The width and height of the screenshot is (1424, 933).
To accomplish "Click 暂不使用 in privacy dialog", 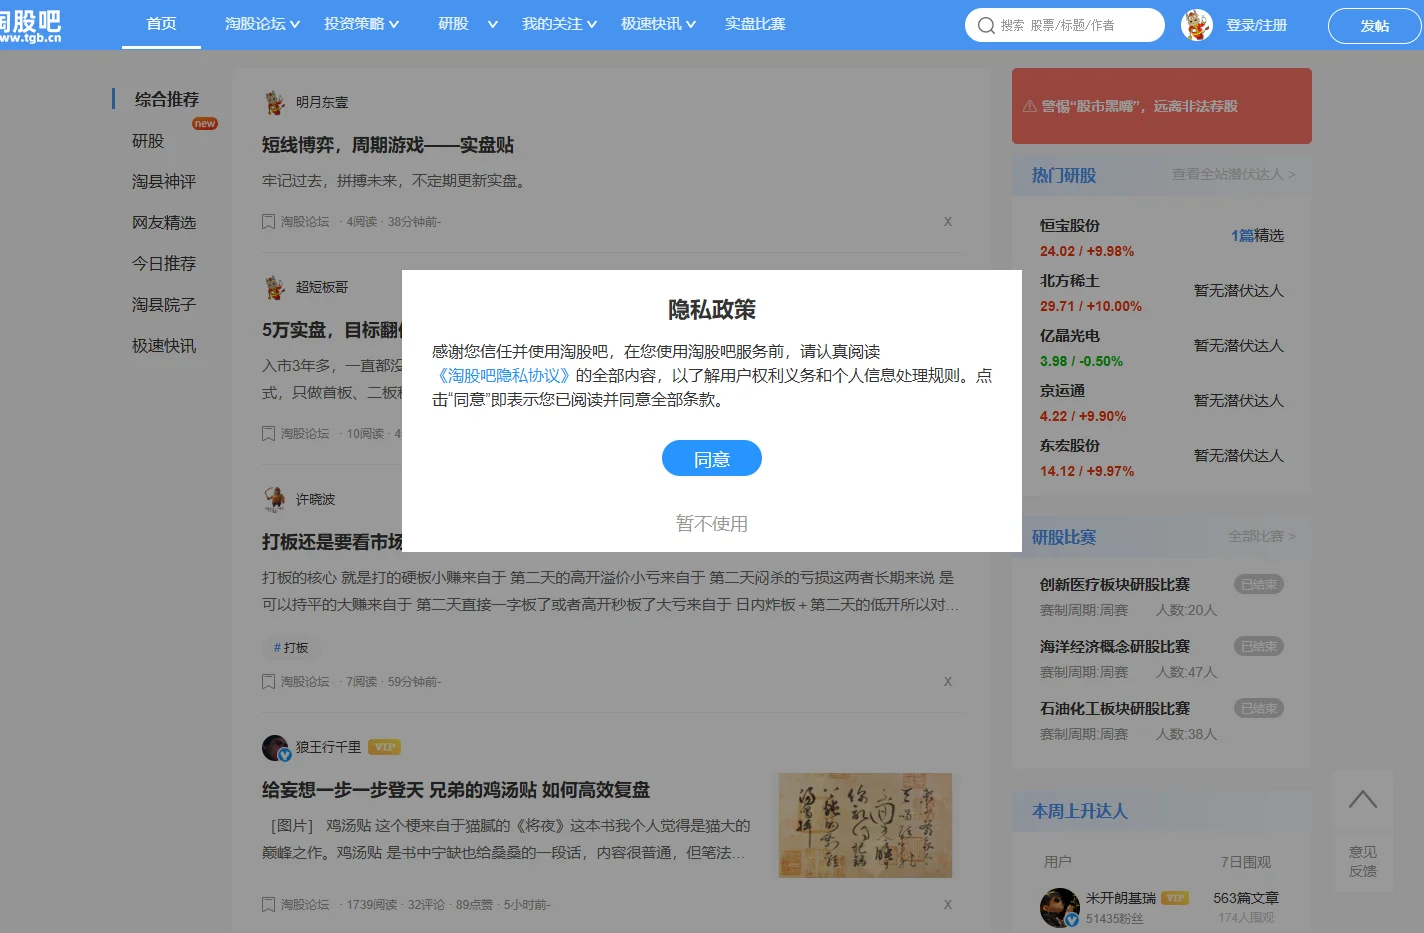I will [x=712, y=523].
